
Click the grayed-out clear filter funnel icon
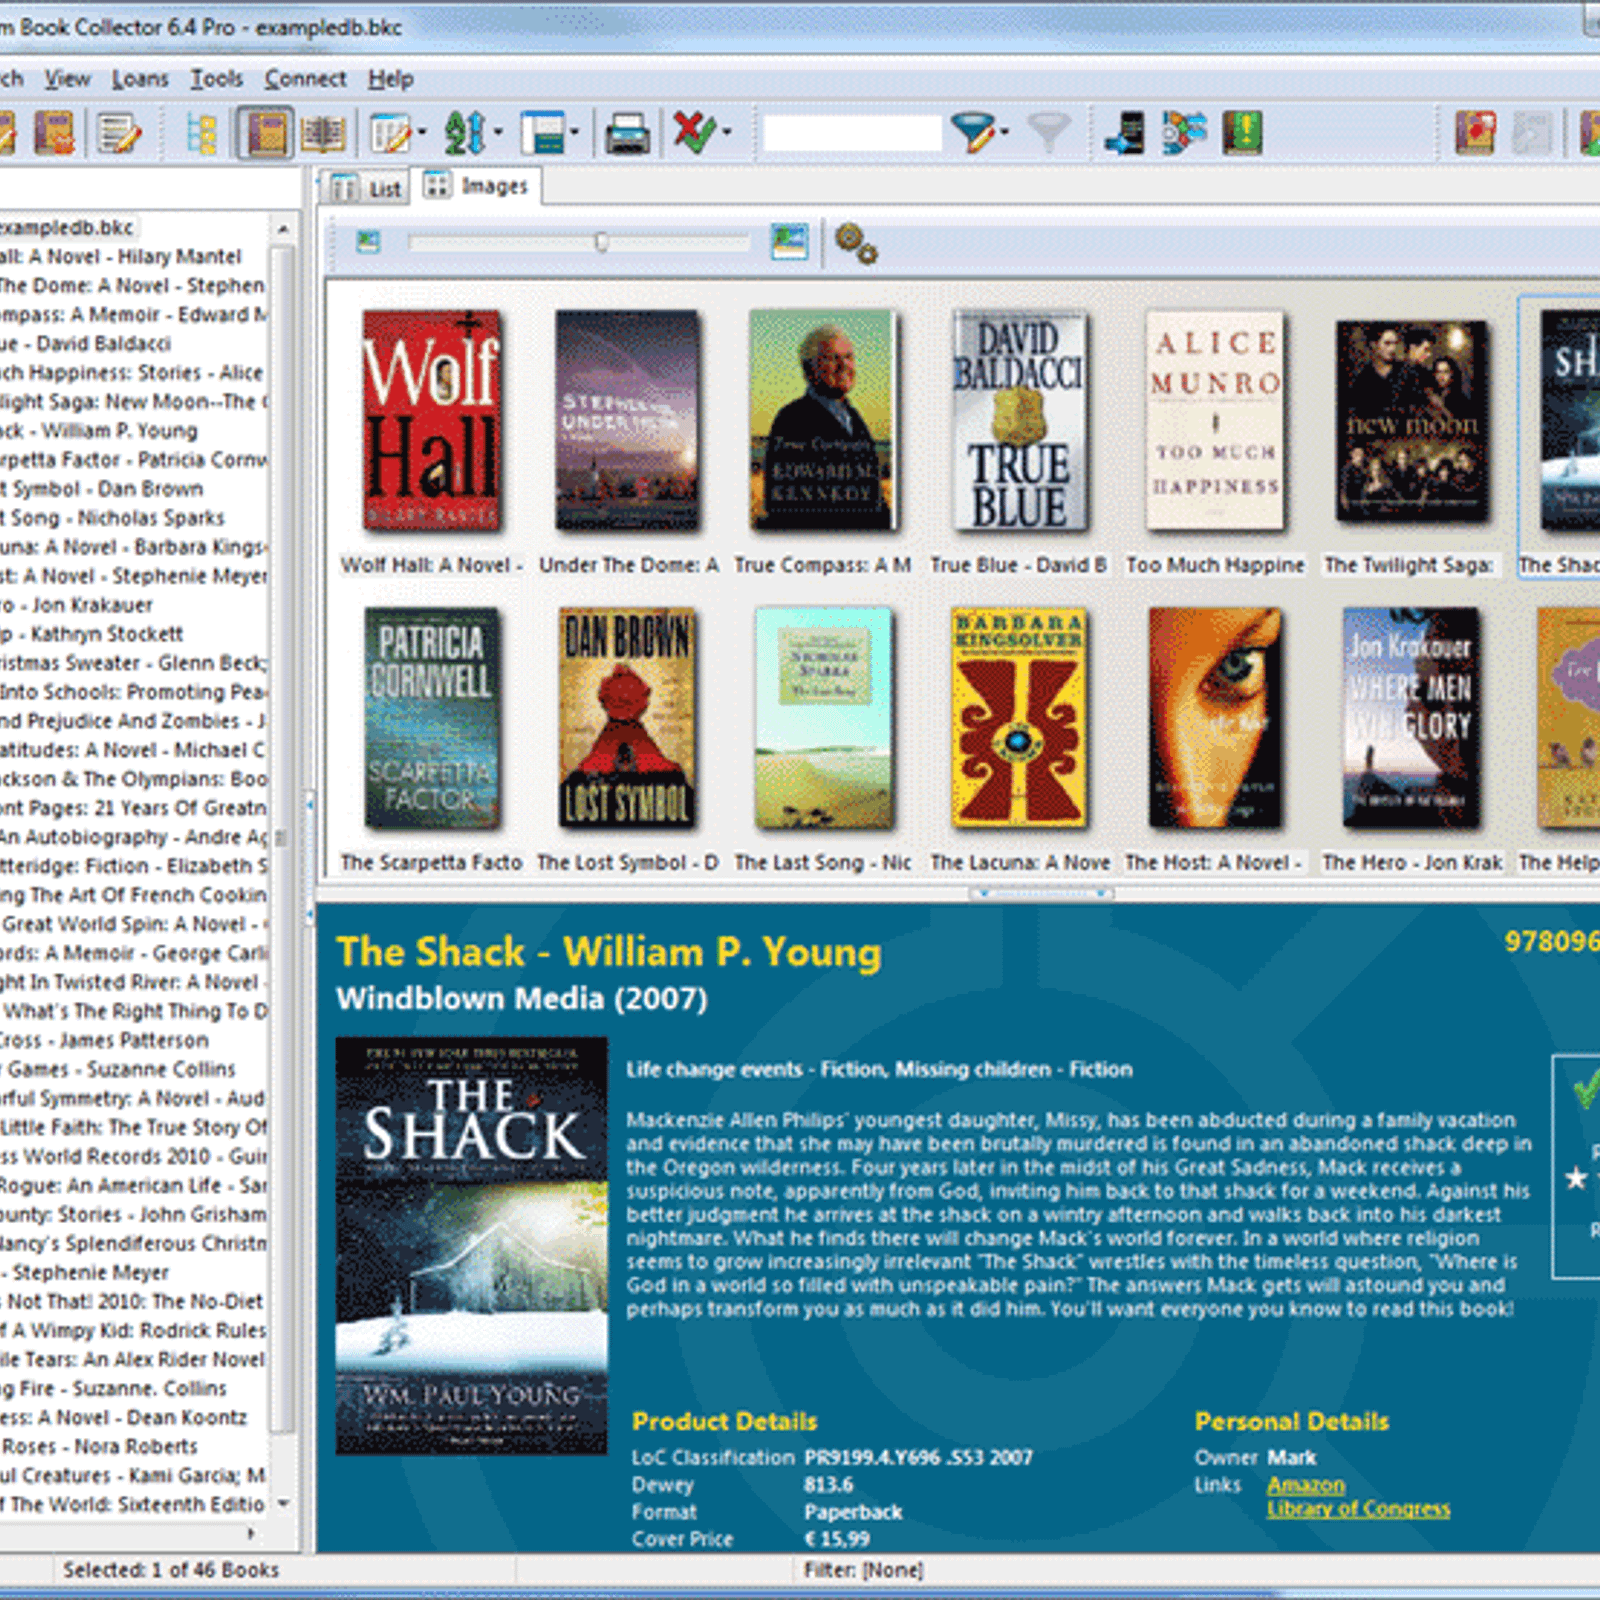[1048, 133]
